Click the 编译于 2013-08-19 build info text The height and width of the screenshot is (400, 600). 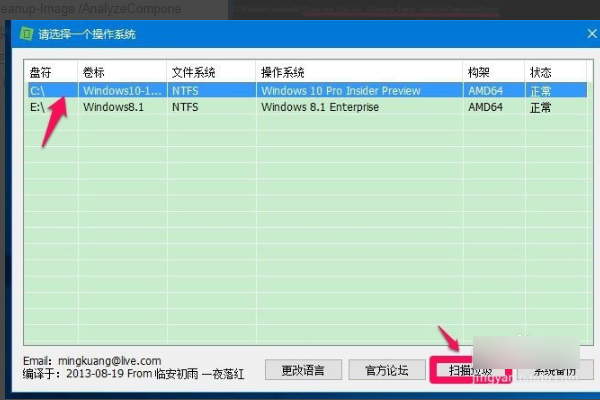click(133, 374)
